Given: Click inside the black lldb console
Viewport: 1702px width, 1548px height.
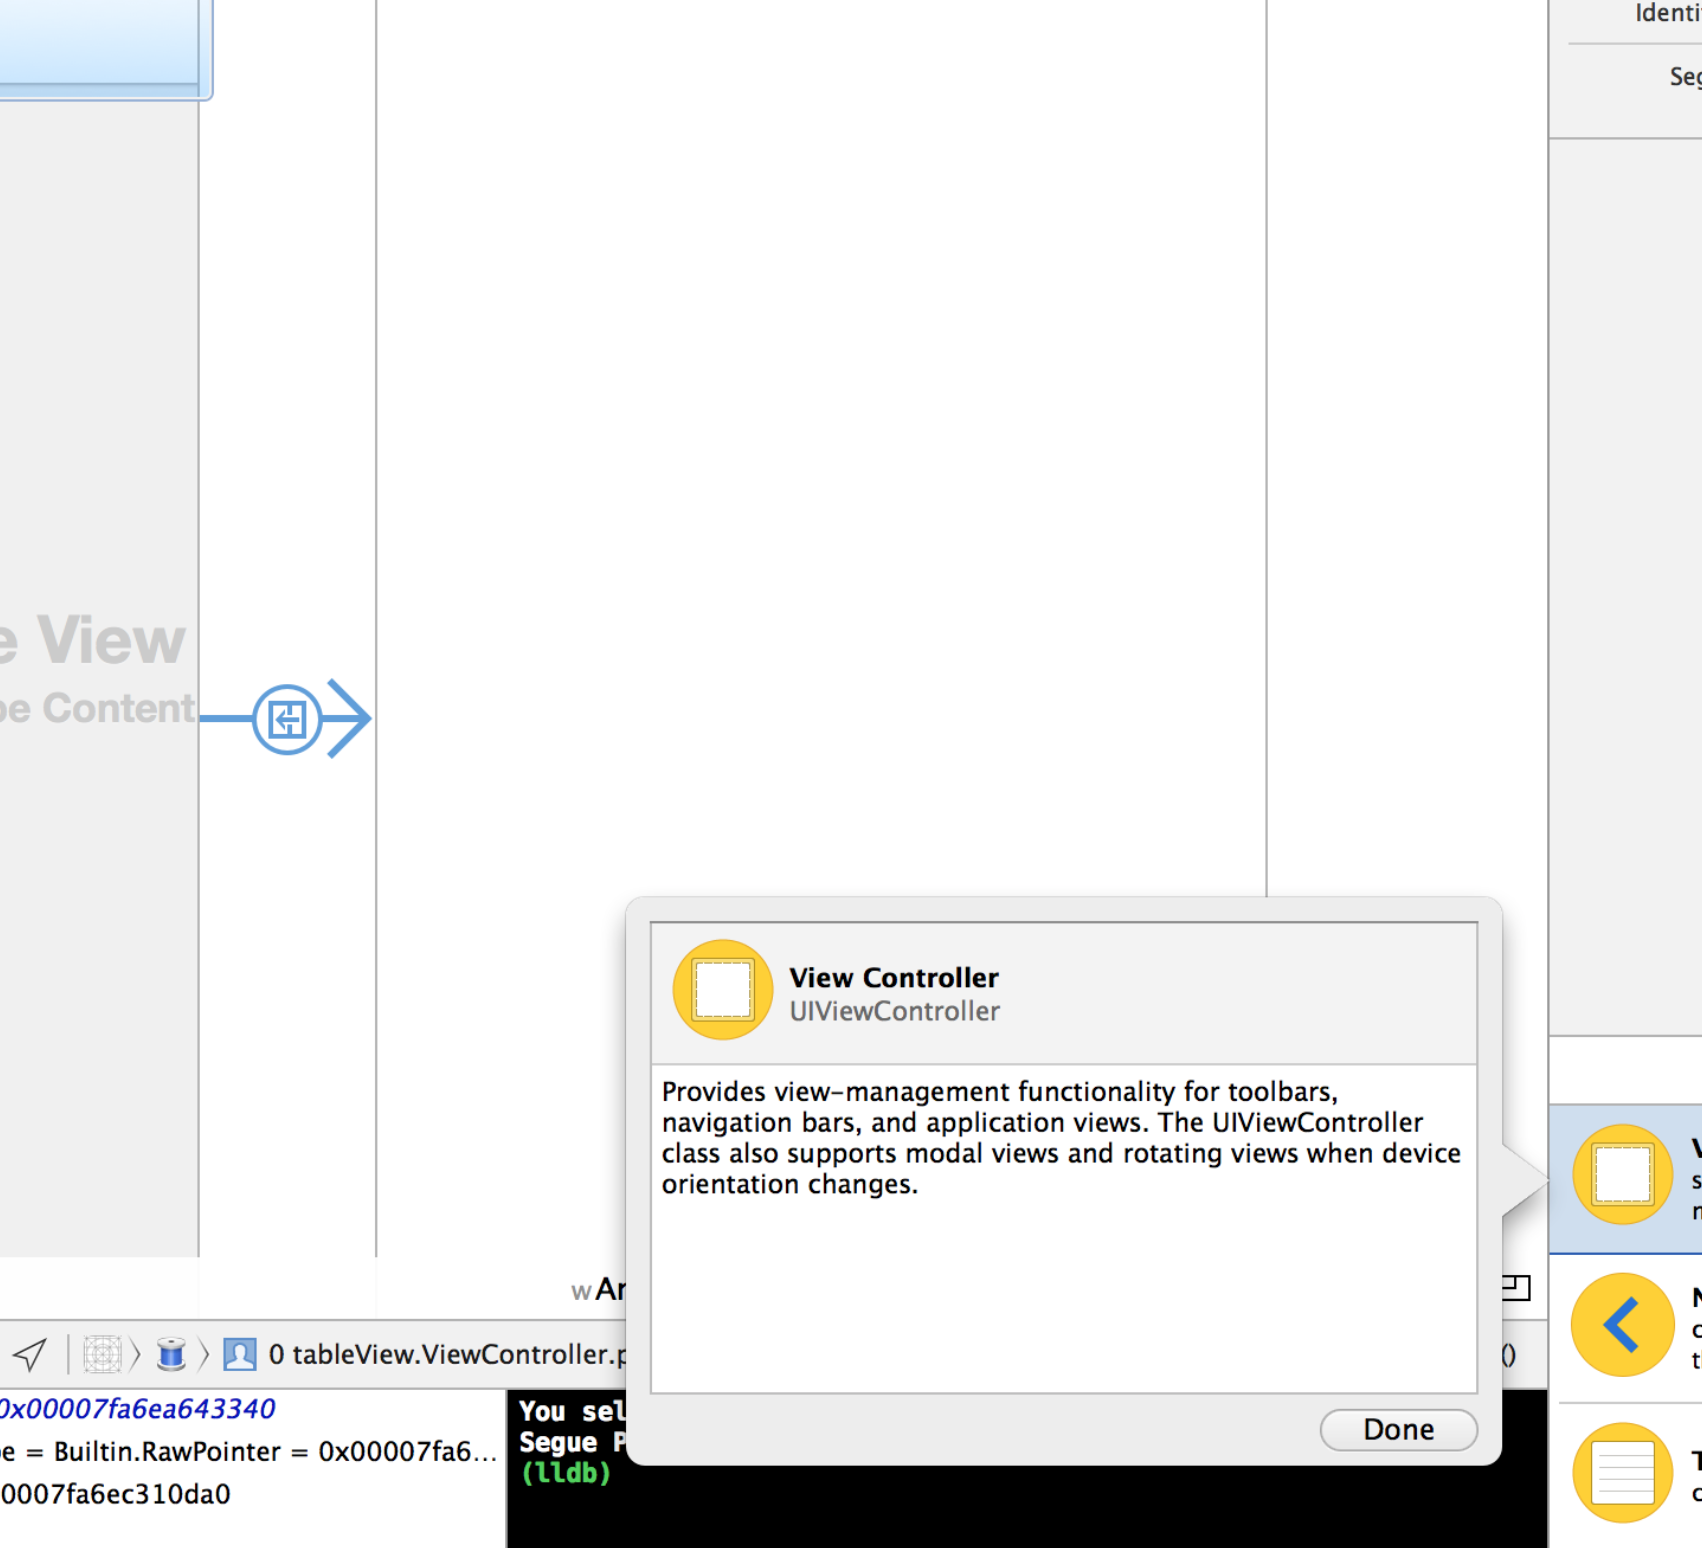Looking at the screenshot, I should point(1000,1510).
